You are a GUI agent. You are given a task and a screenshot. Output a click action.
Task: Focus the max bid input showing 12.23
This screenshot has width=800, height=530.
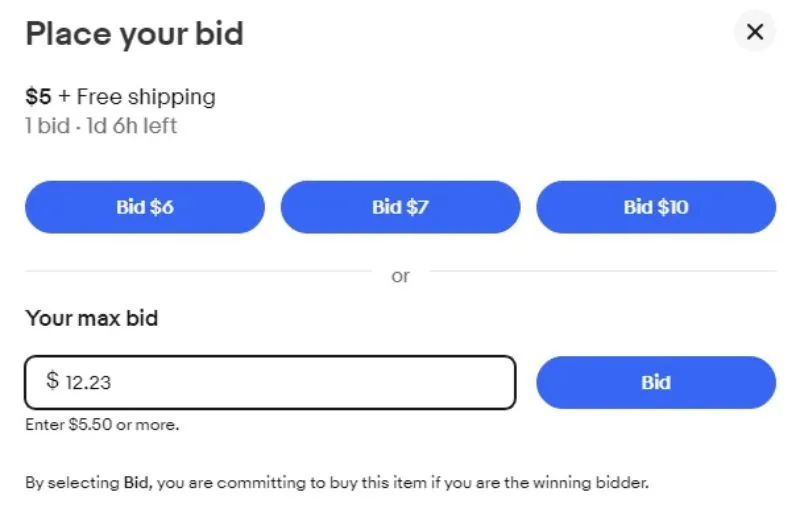click(280, 382)
